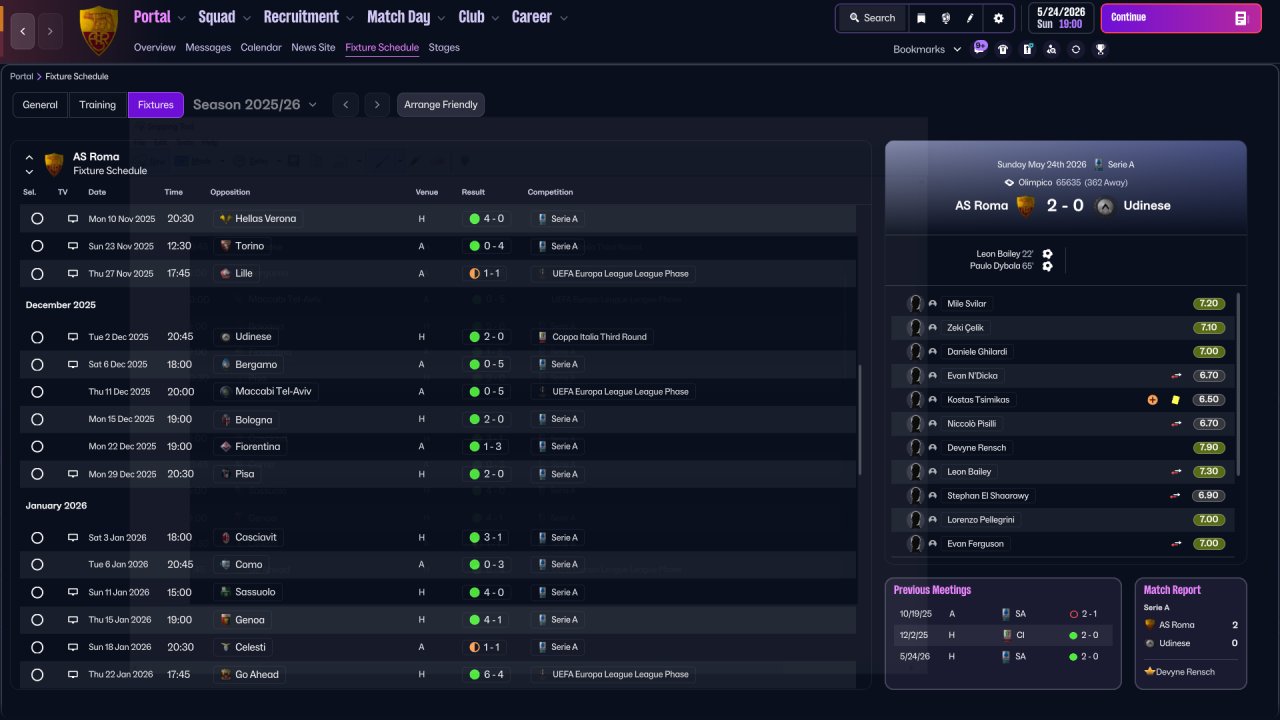Click the player search bookmark icon
This screenshot has width=1280, height=720.
[x=1051, y=49]
